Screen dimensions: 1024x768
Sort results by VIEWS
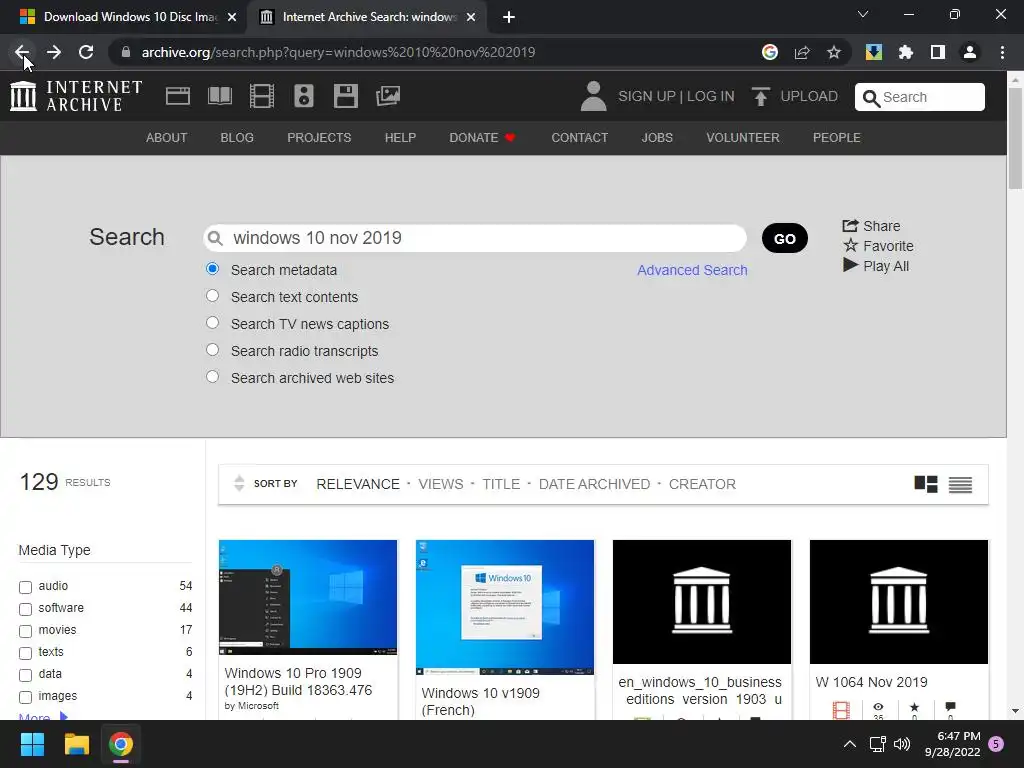tap(441, 484)
